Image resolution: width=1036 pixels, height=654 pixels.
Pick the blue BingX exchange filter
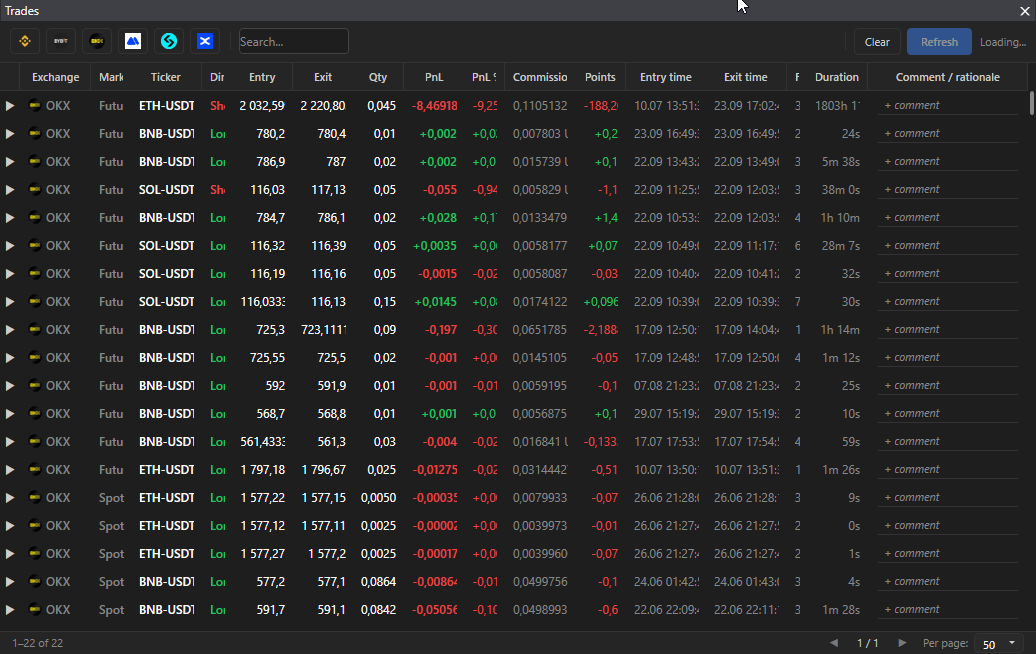(205, 42)
